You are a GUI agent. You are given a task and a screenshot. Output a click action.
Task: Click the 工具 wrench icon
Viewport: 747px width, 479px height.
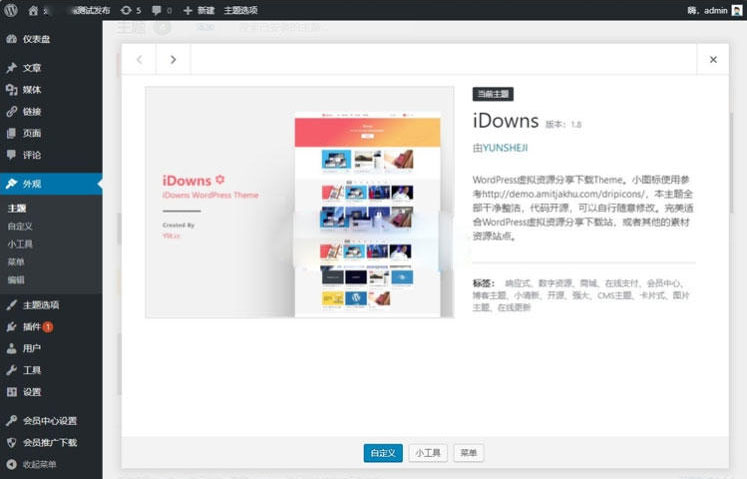(x=12, y=370)
